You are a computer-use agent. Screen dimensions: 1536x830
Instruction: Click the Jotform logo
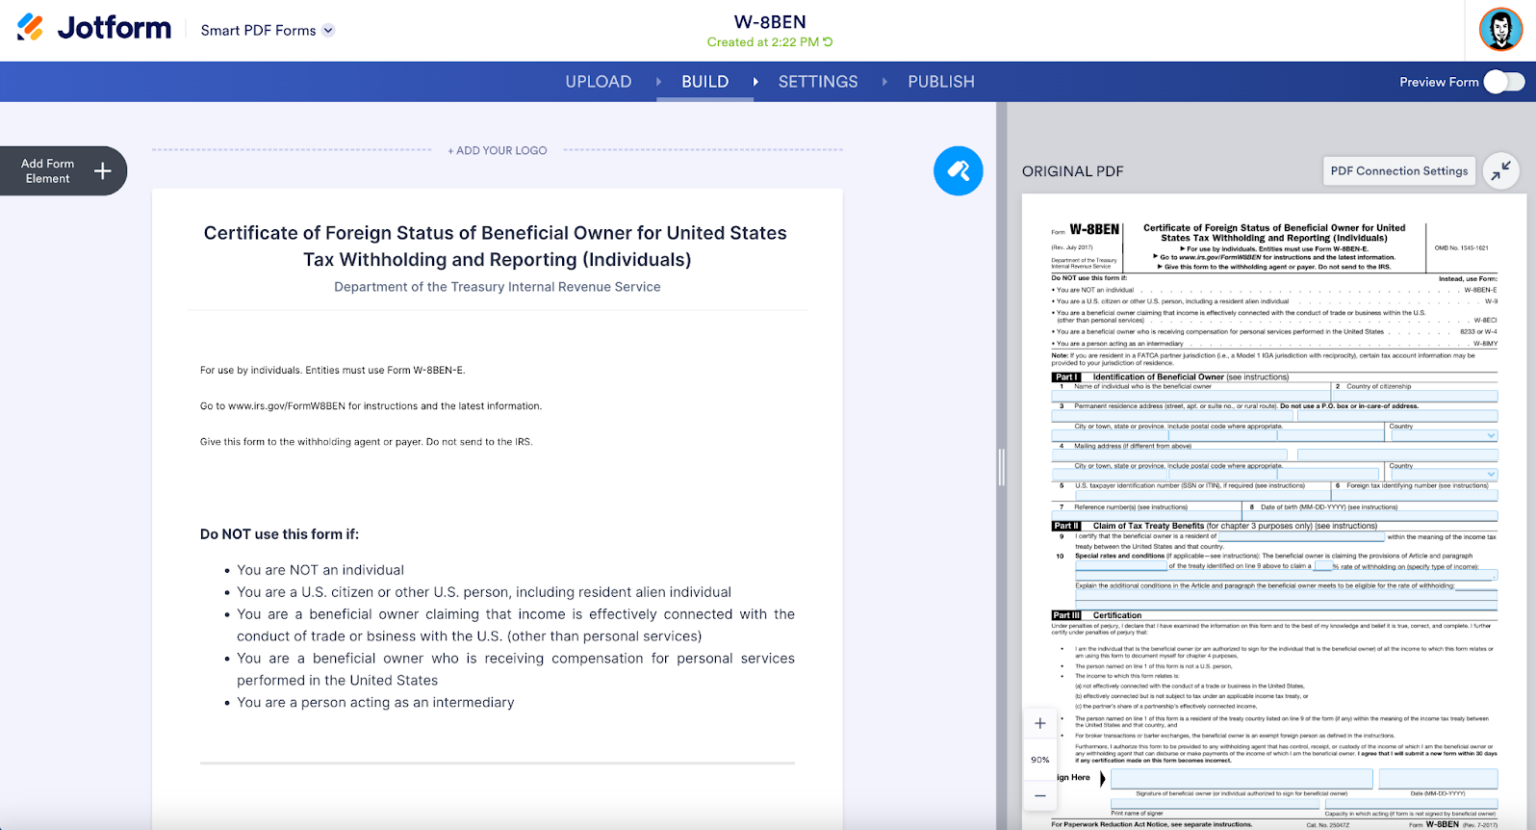tap(93, 27)
